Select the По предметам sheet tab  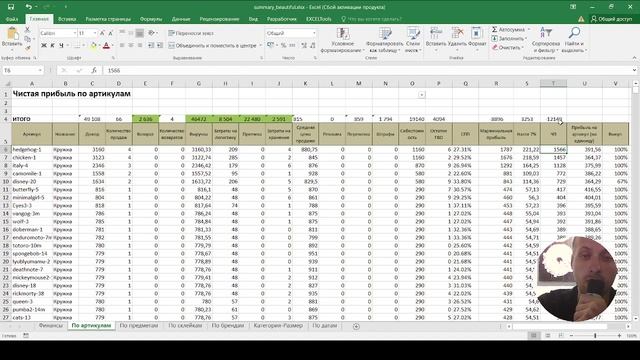click(139, 326)
